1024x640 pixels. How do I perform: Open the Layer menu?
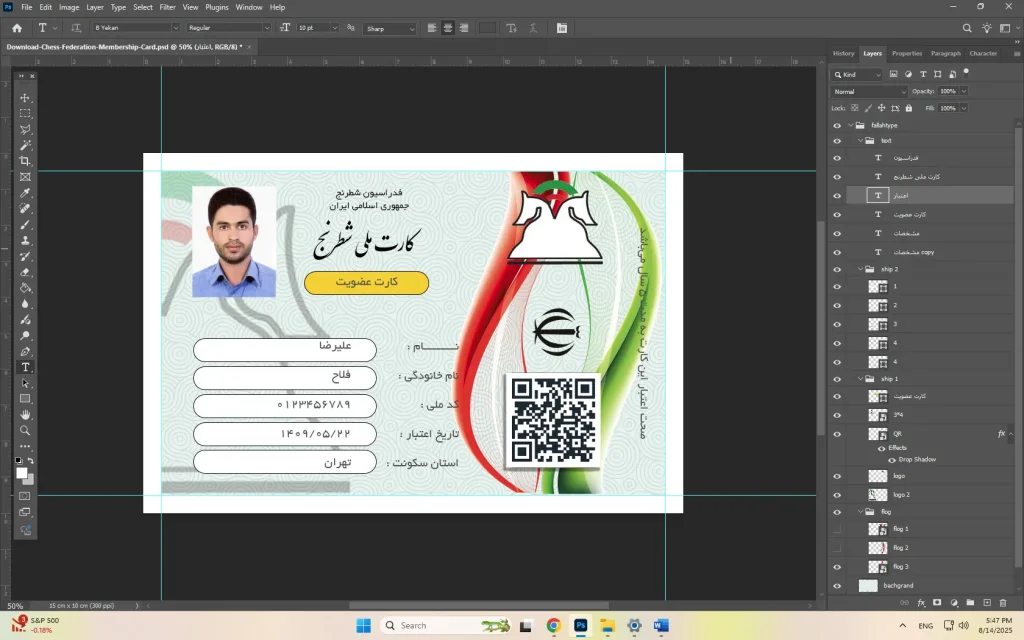tap(95, 7)
